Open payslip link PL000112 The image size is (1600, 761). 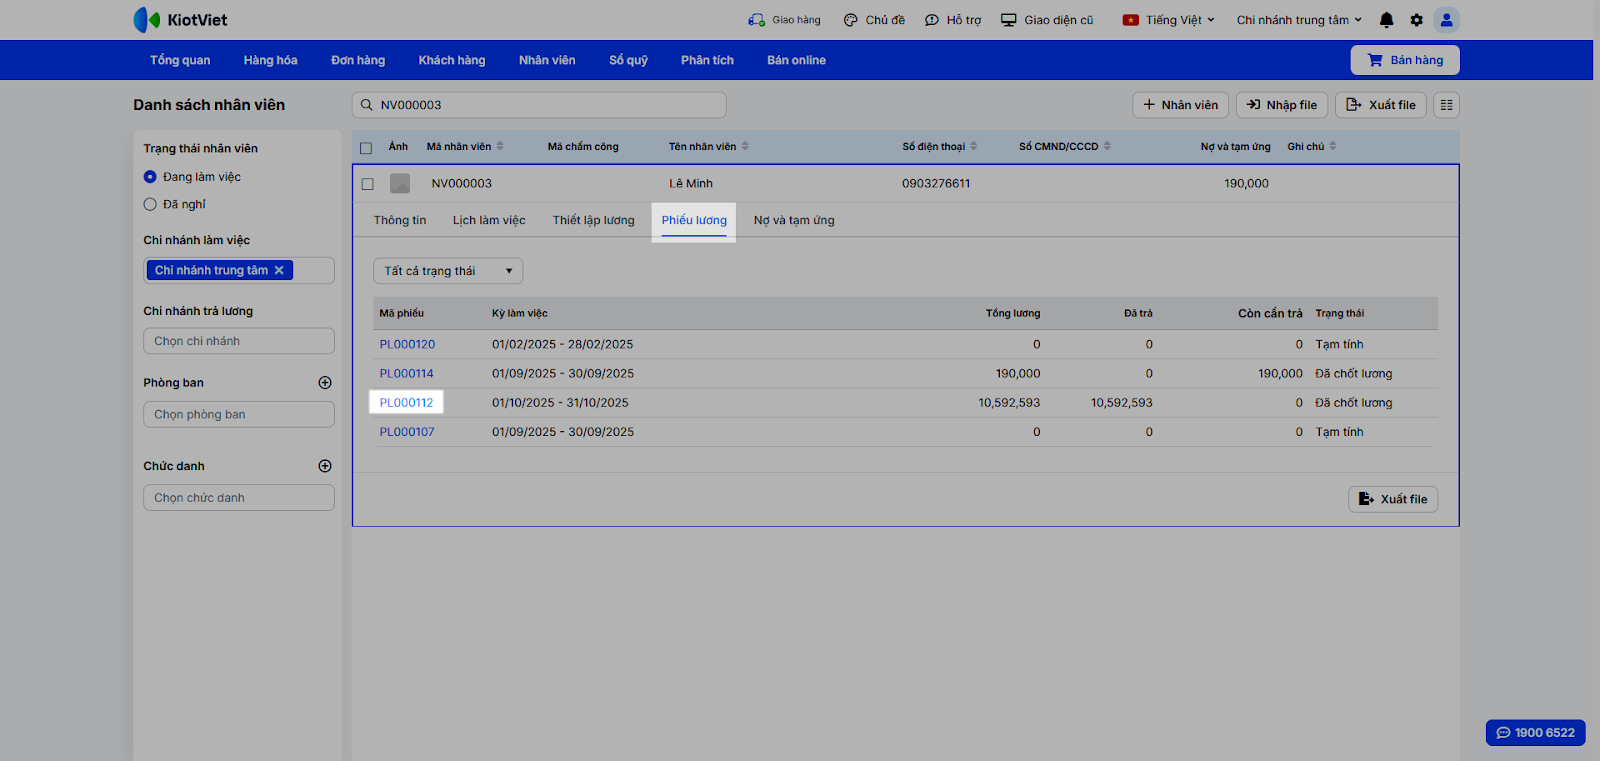[x=406, y=403]
